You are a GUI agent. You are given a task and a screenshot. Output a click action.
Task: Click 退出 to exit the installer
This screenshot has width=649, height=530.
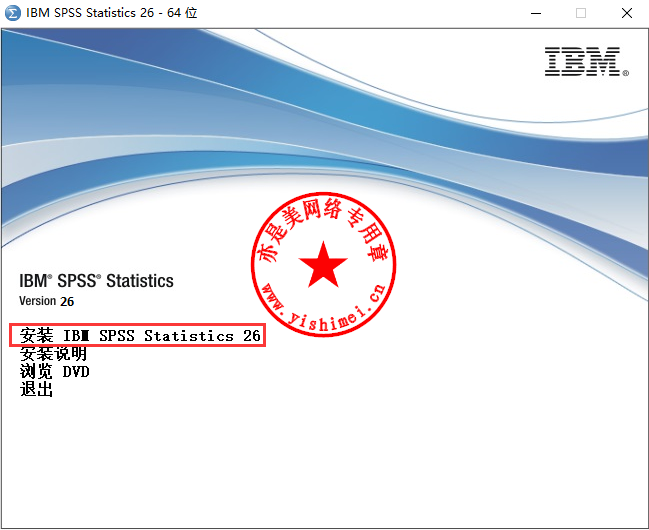coord(36,389)
